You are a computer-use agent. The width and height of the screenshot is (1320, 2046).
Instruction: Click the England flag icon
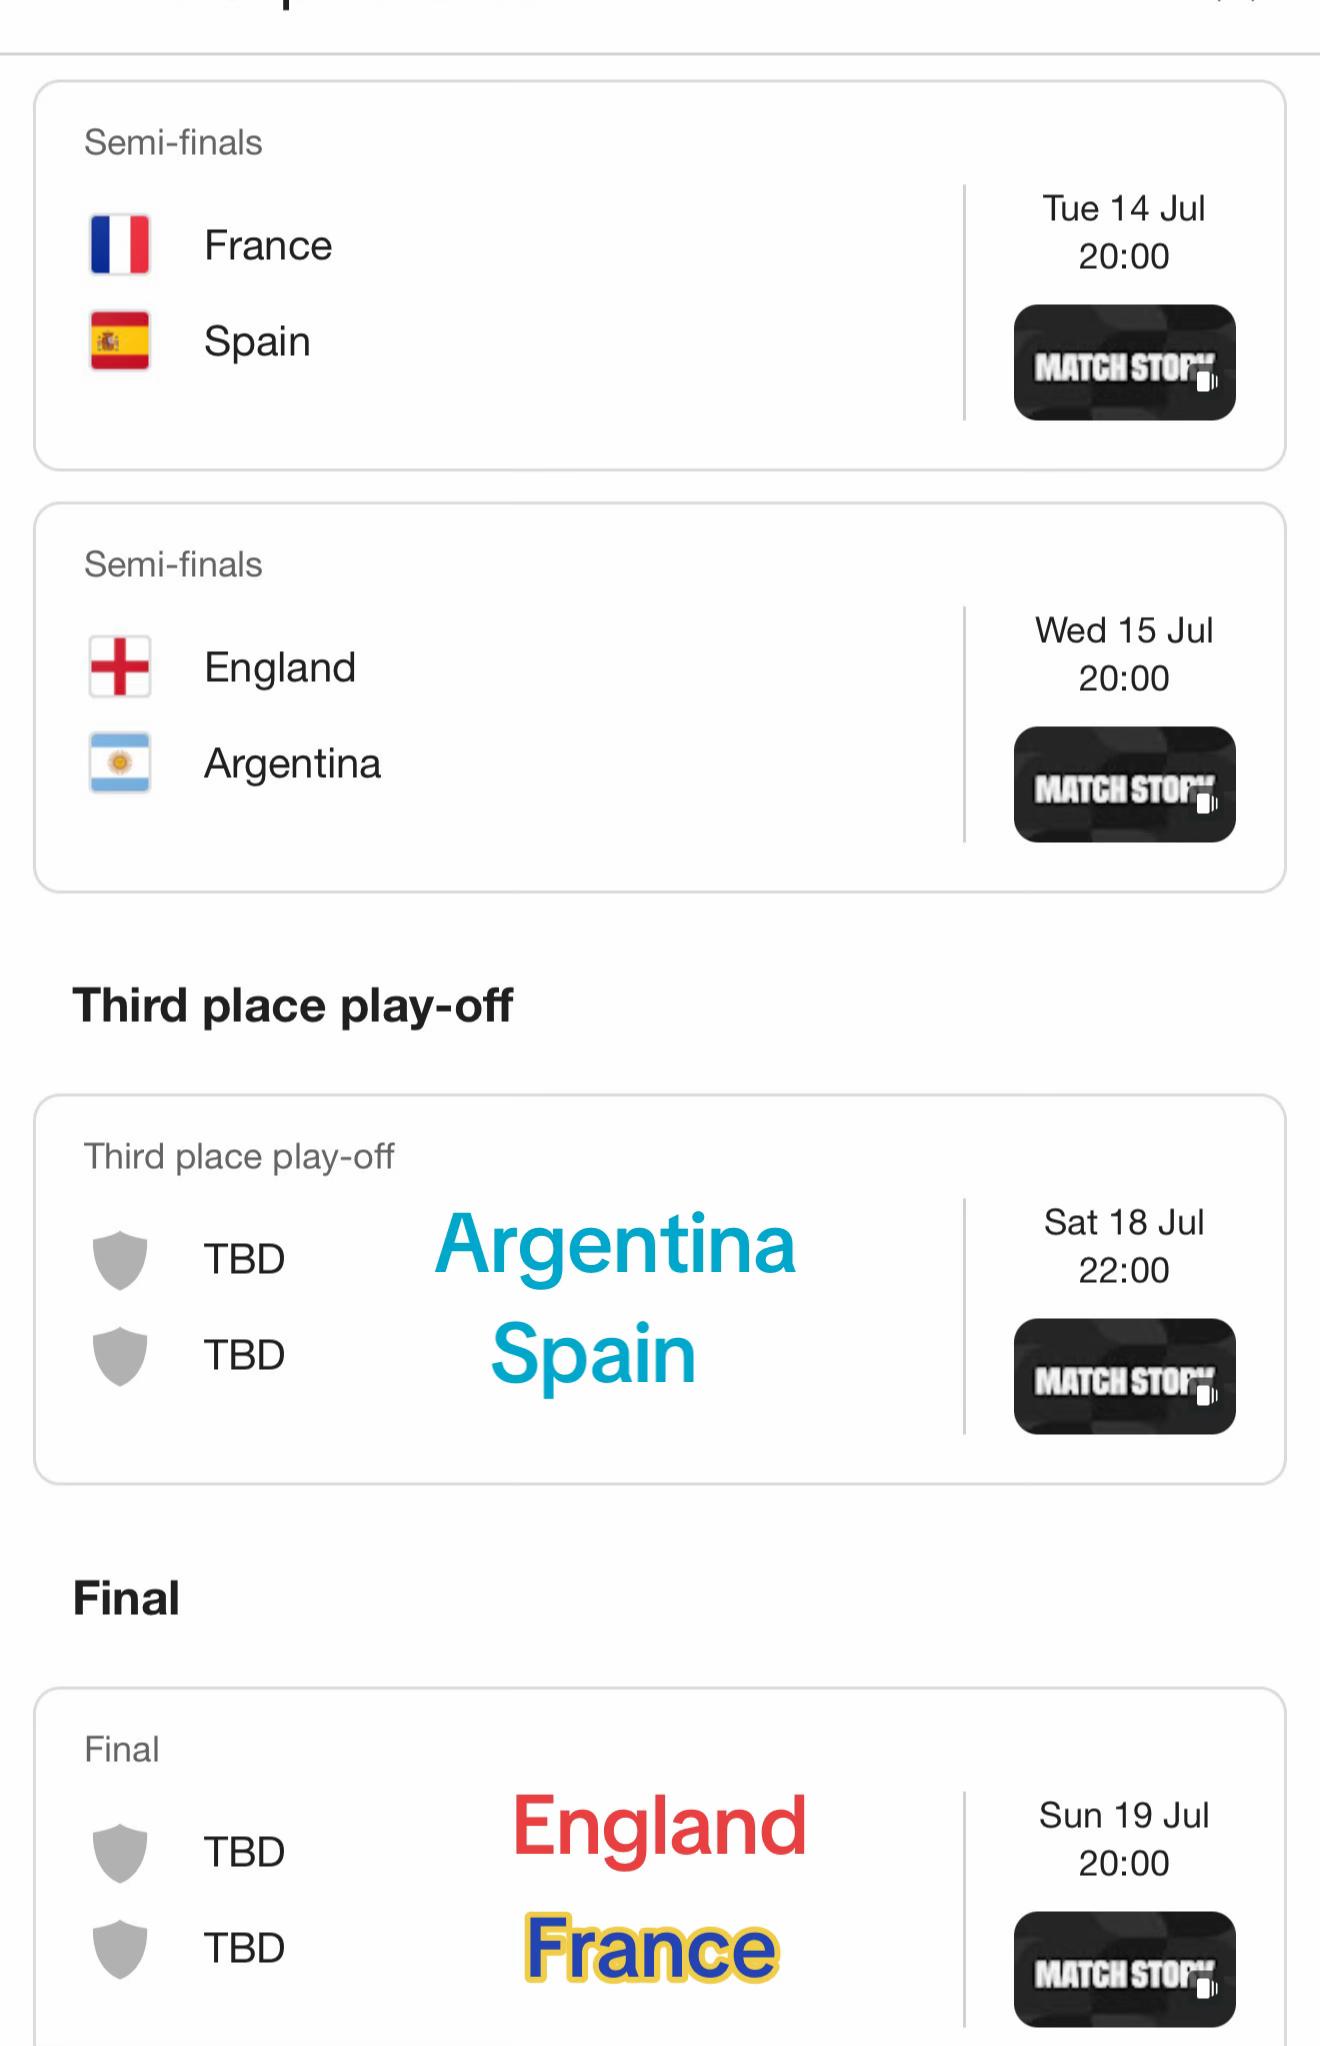pos(120,667)
